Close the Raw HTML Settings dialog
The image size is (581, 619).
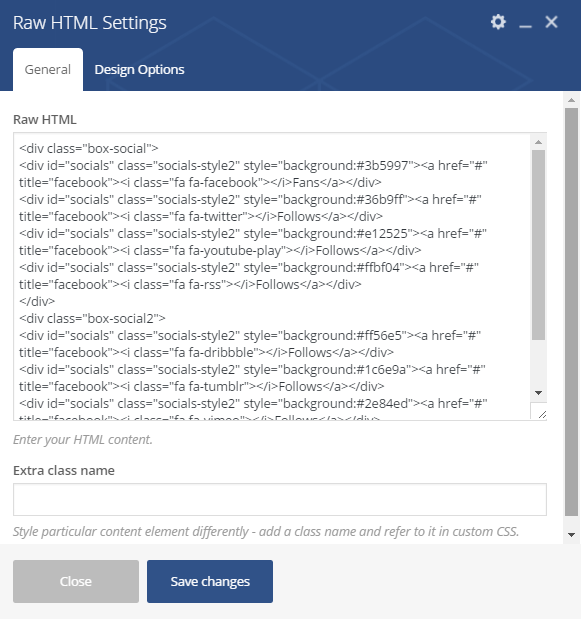click(x=551, y=22)
